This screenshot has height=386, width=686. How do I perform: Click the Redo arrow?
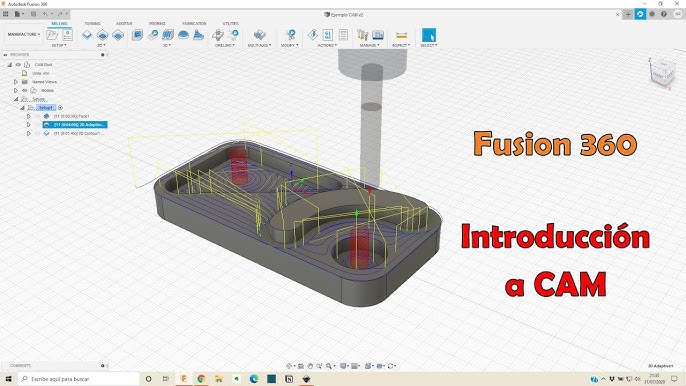60,14
